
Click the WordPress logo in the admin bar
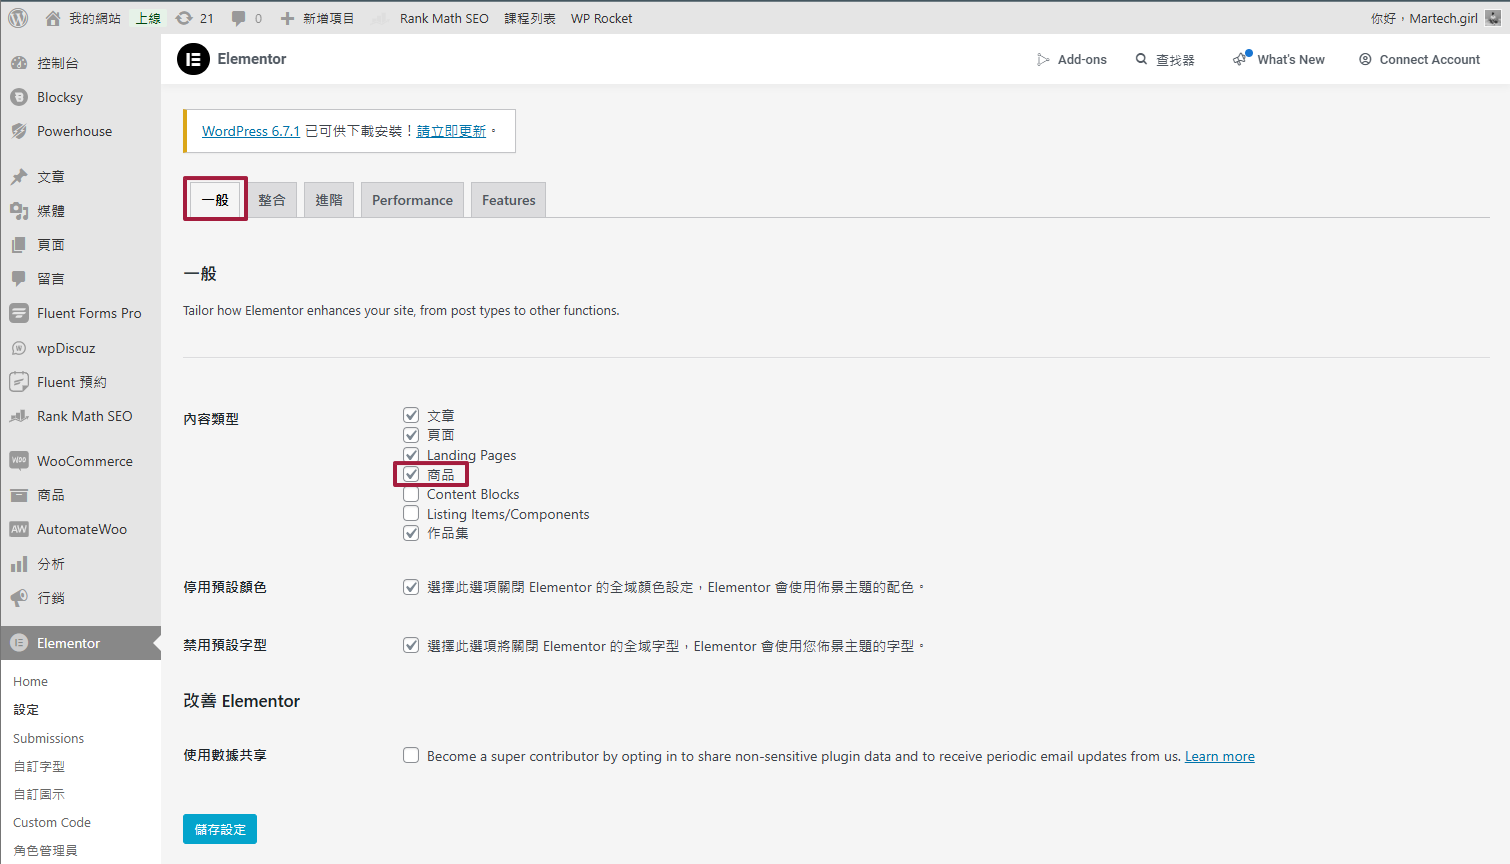point(16,17)
